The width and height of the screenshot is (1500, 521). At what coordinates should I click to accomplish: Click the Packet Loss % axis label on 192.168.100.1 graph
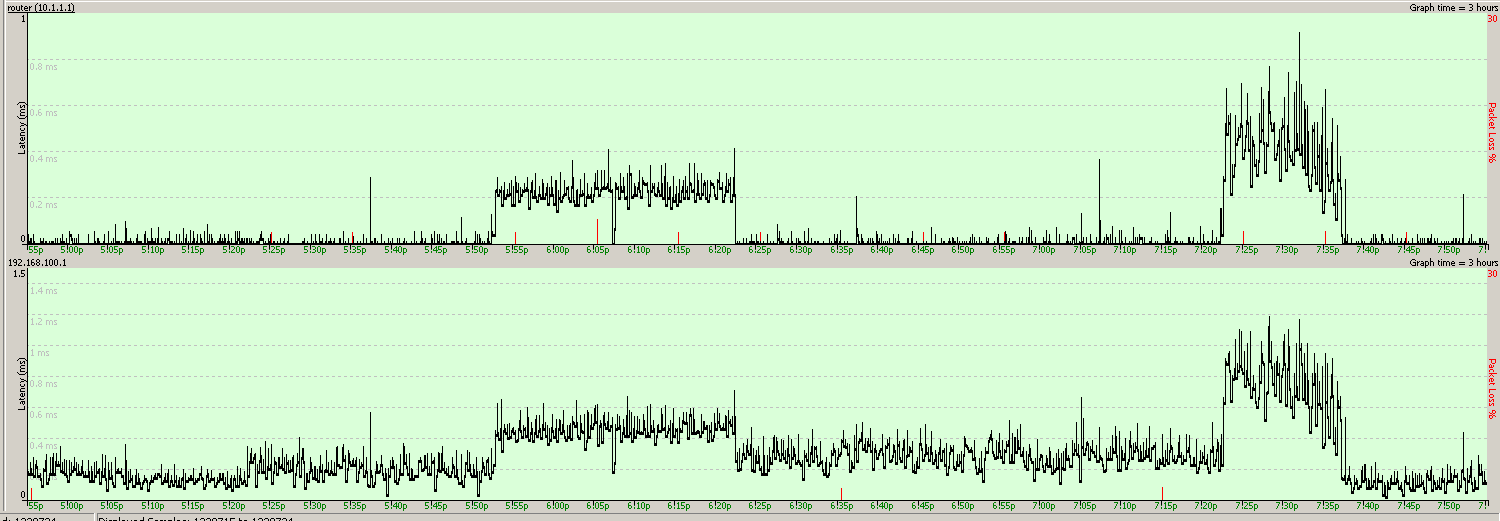tap(1492, 388)
